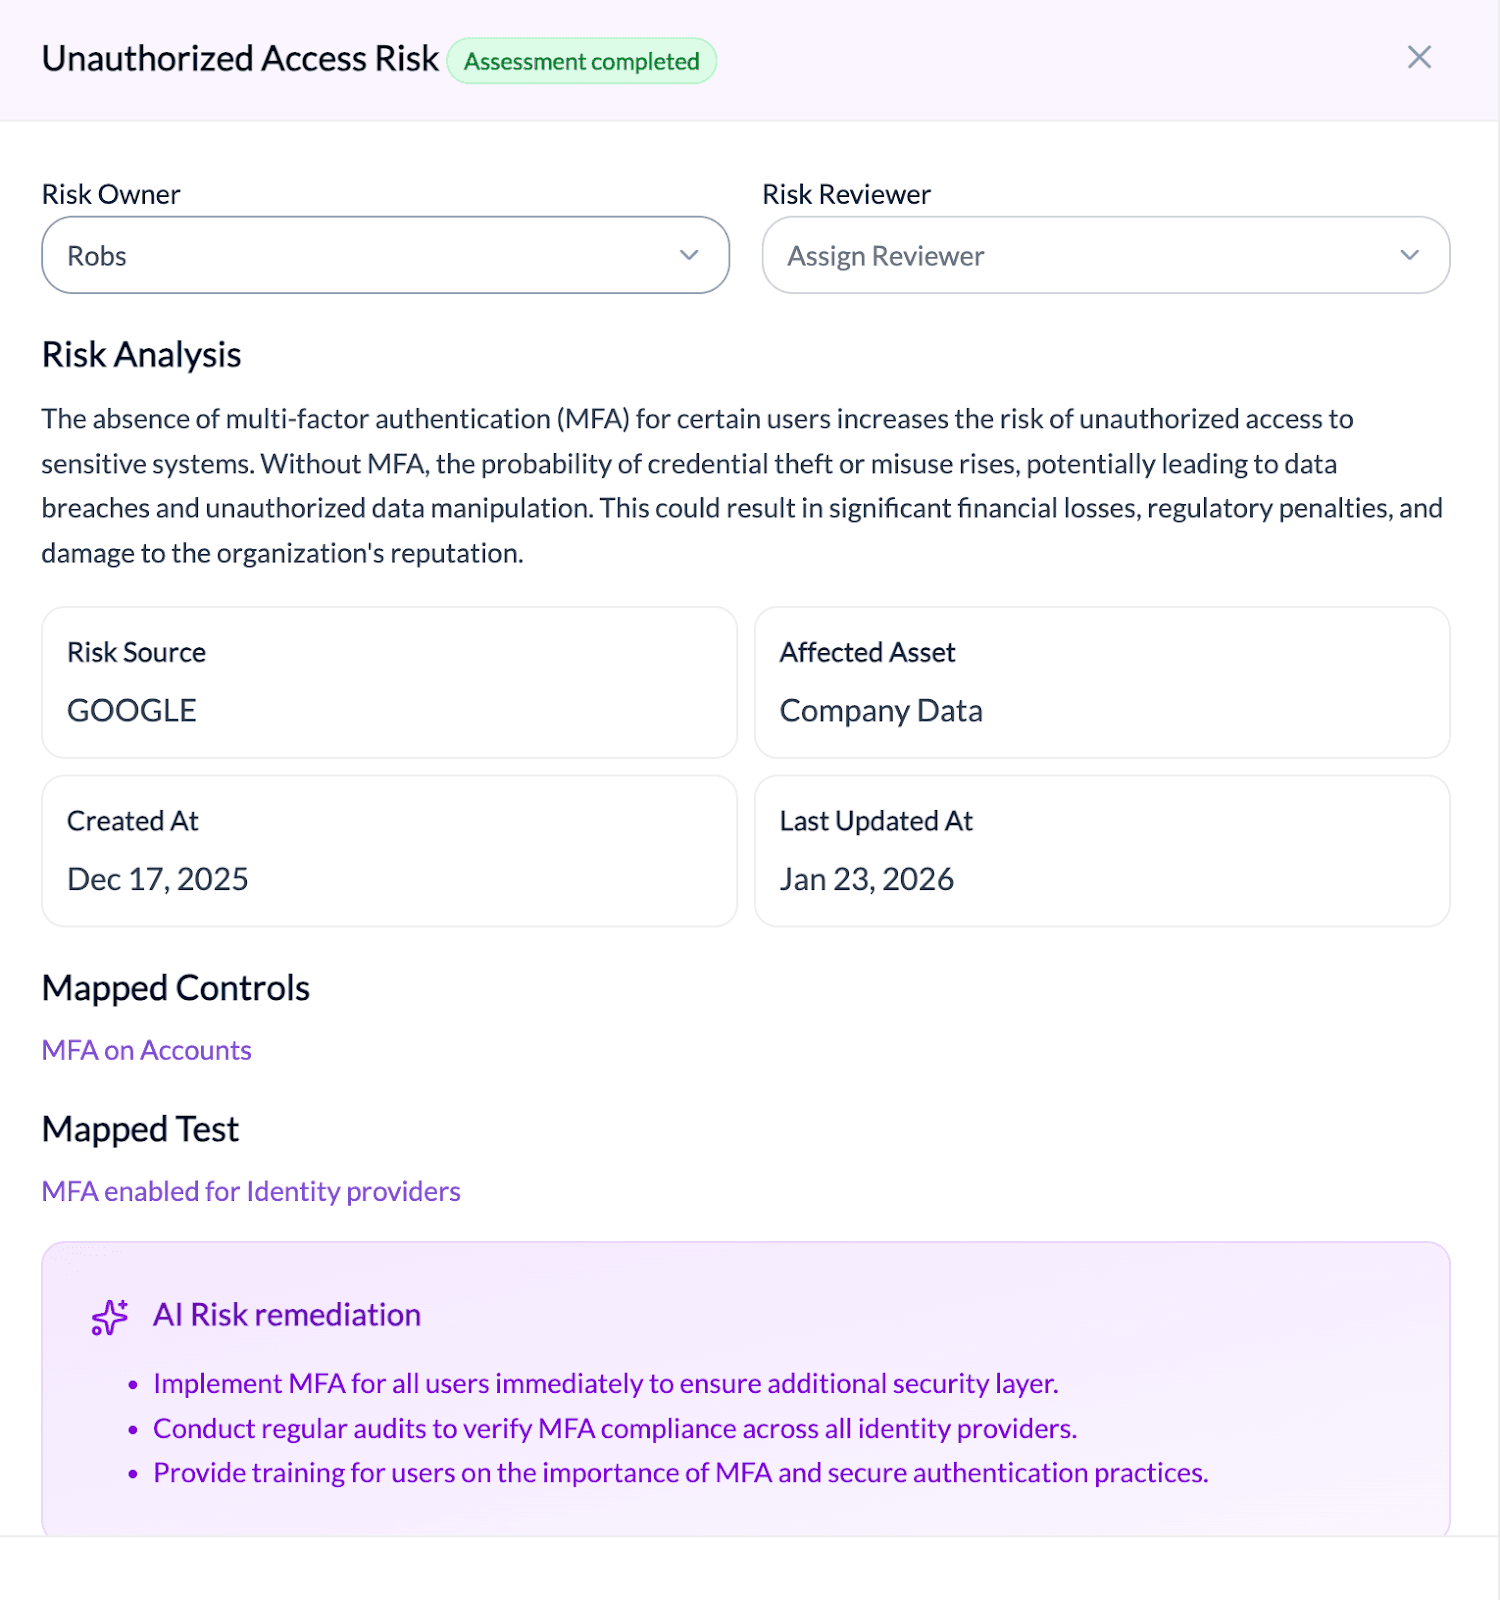Click the Unauthorized Access Risk title
This screenshot has height=1600, width=1500.
[x=240, y=59]
